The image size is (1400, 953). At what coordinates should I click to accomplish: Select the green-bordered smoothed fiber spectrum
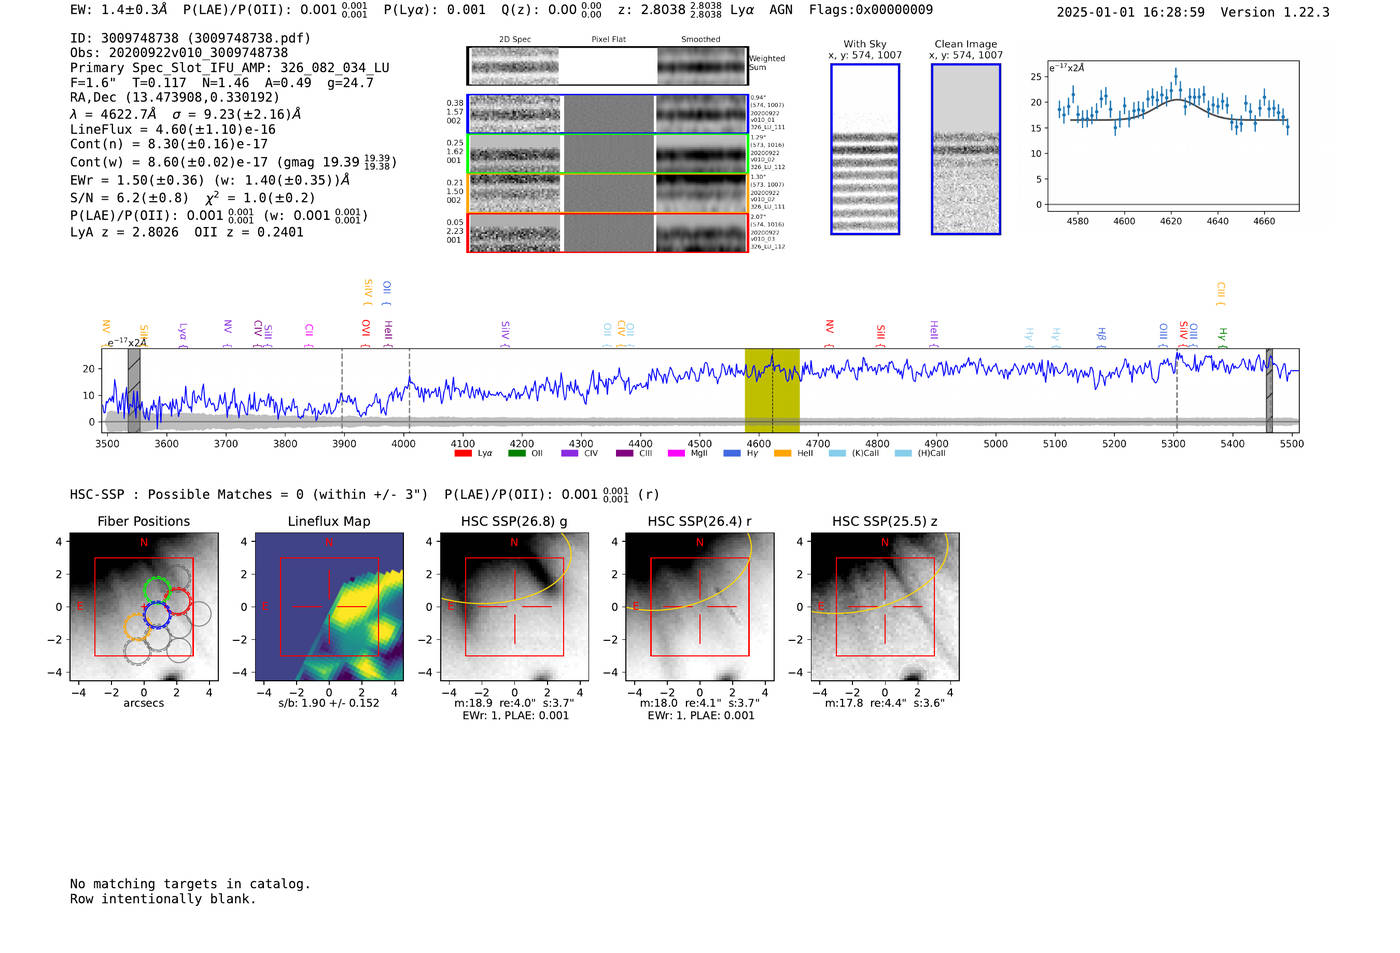[x=701, y=154]
